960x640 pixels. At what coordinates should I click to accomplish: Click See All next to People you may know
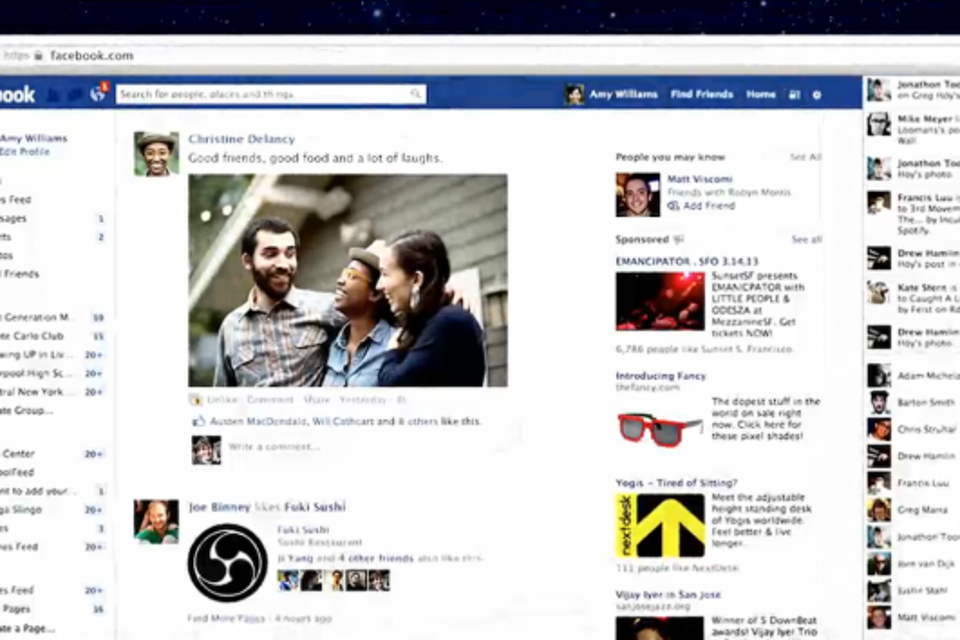pos(805,157)
